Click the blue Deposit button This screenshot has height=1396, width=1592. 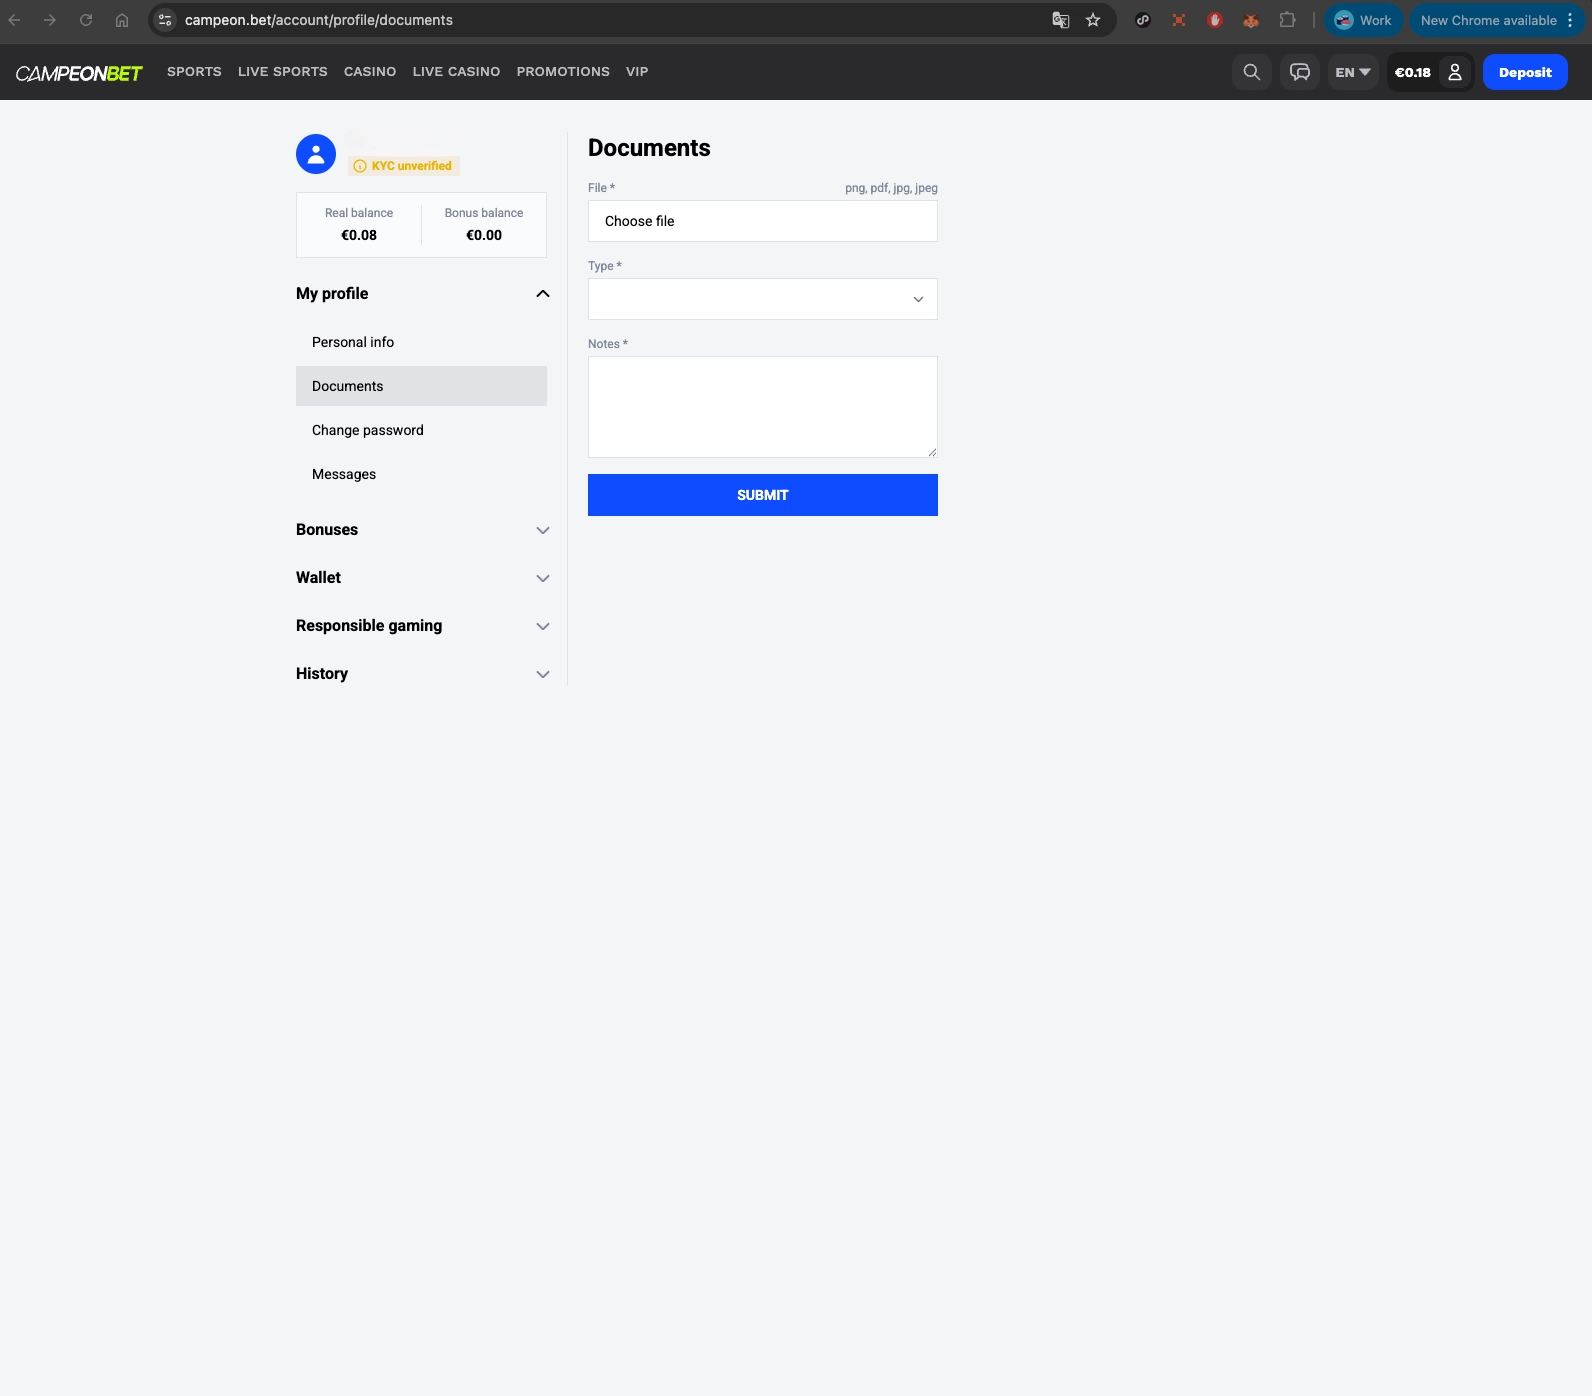point(1525,72)
